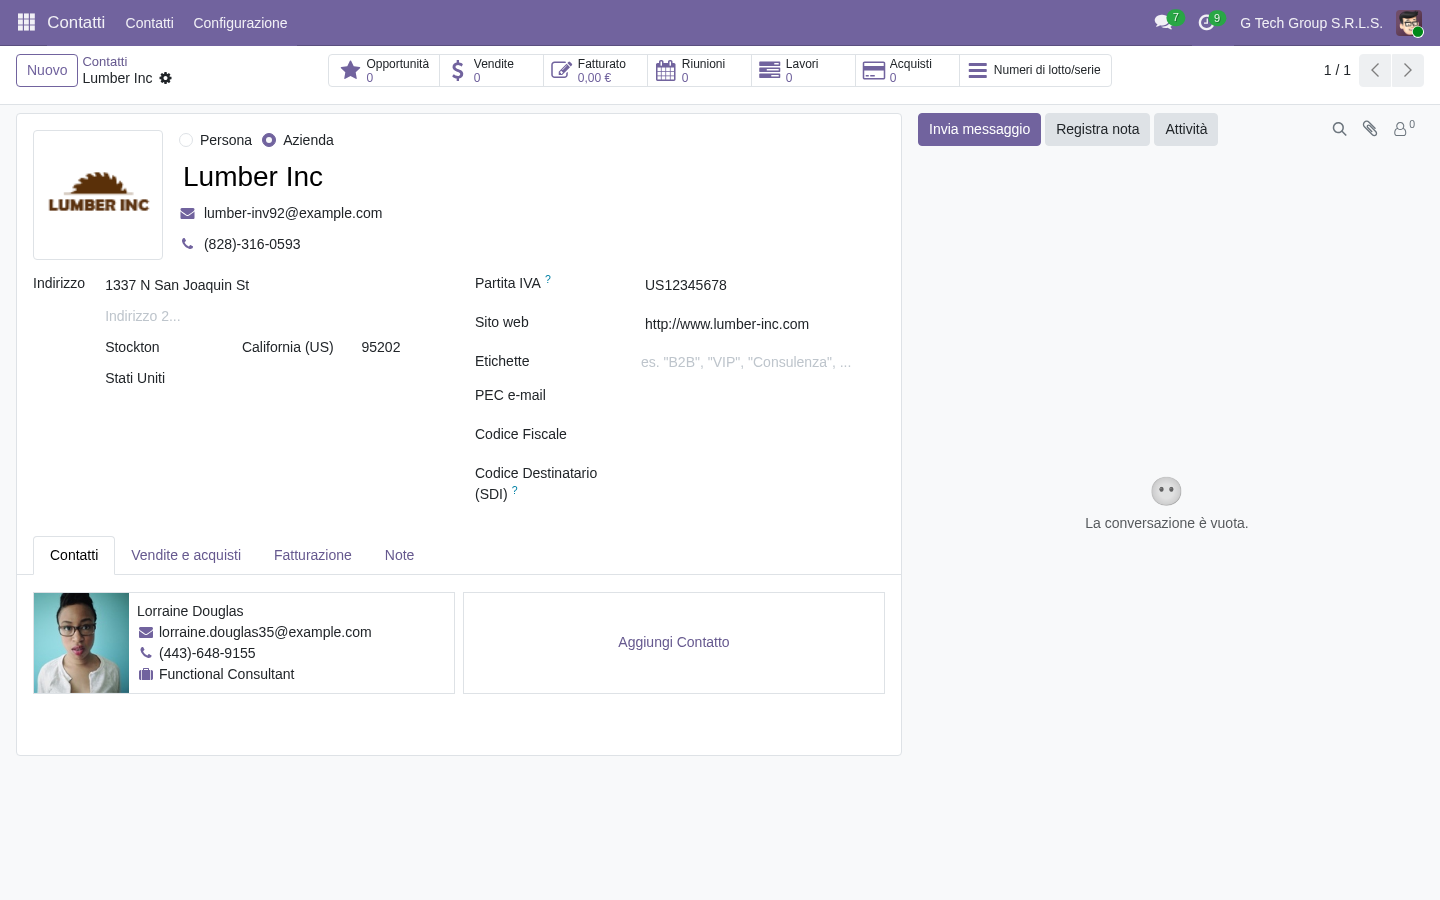Open the gear actions menu beside Lumber Inc

166,78
